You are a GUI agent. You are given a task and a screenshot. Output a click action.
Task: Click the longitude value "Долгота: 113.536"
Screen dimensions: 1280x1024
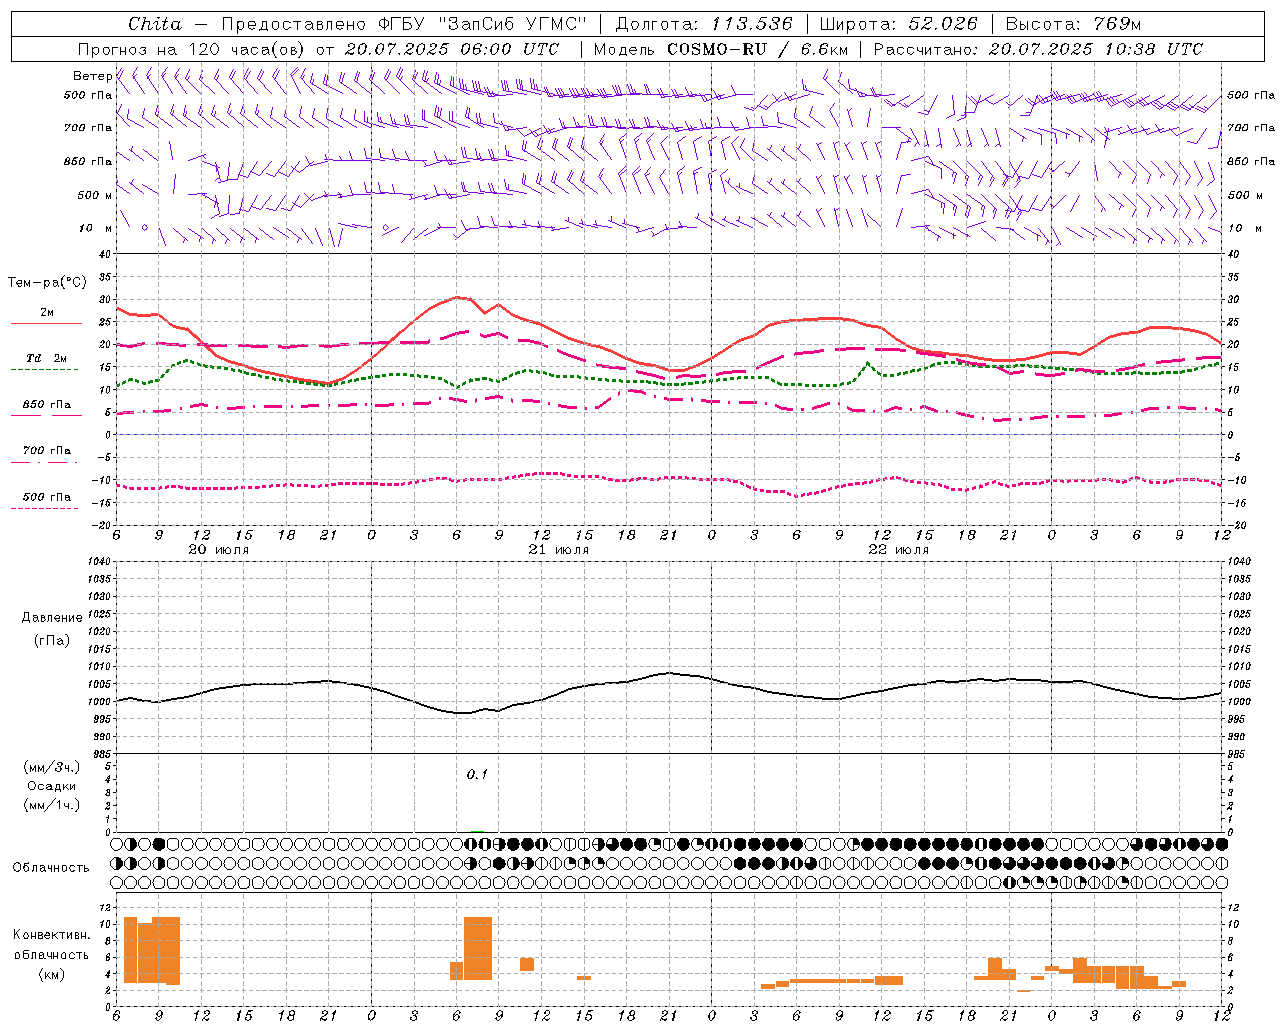pyautogui.click(x=704, y=24)
